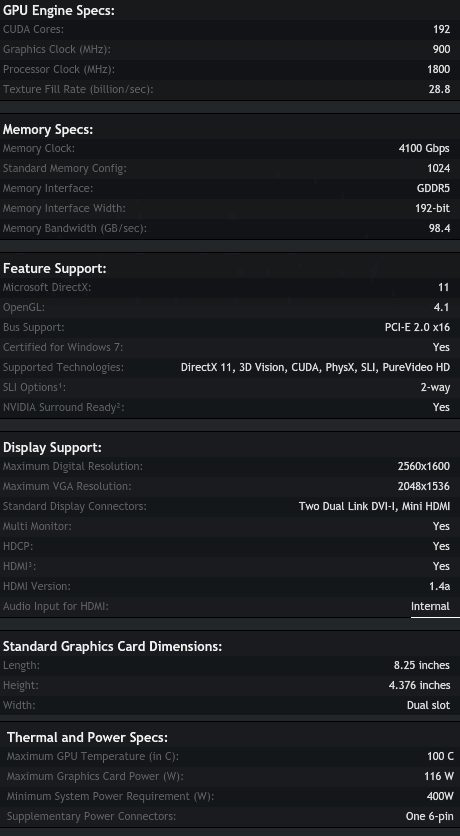
Task: Click the Standard Graphics Card Dimensions heading
Action: pos(112,646)
